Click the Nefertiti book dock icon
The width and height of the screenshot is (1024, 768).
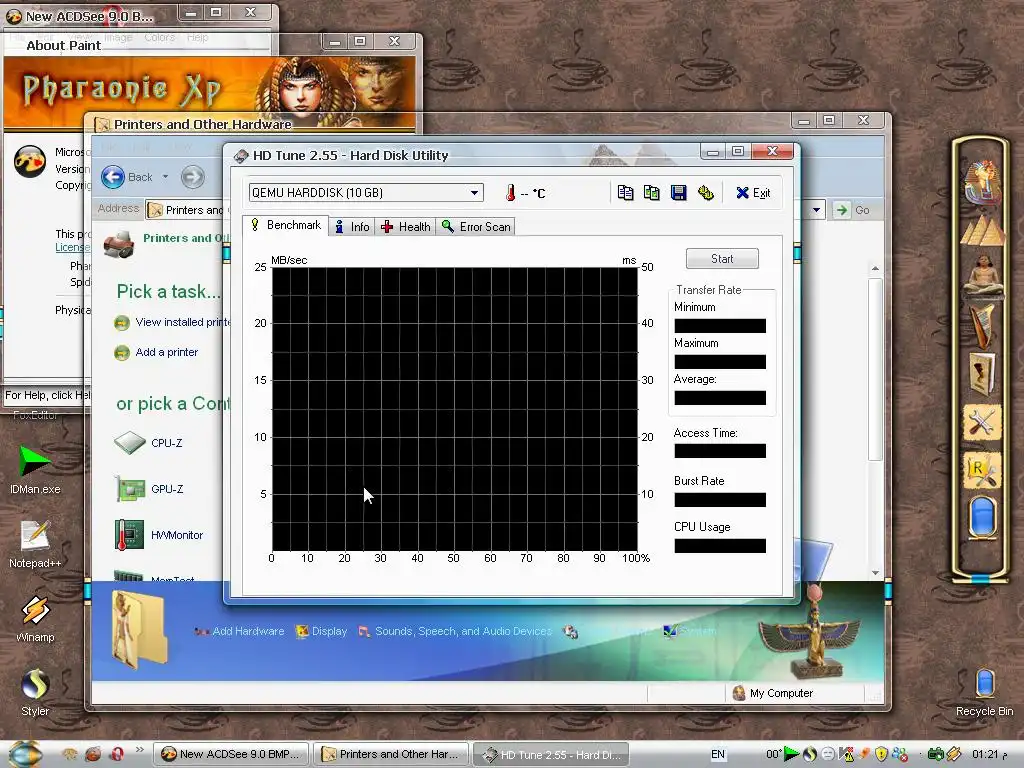[982, 373]
